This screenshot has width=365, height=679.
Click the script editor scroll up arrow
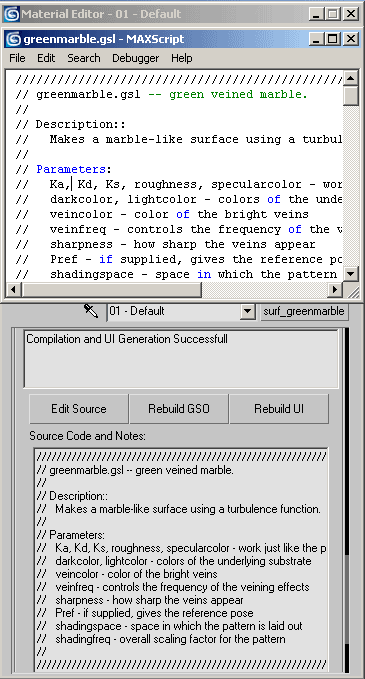351,78
